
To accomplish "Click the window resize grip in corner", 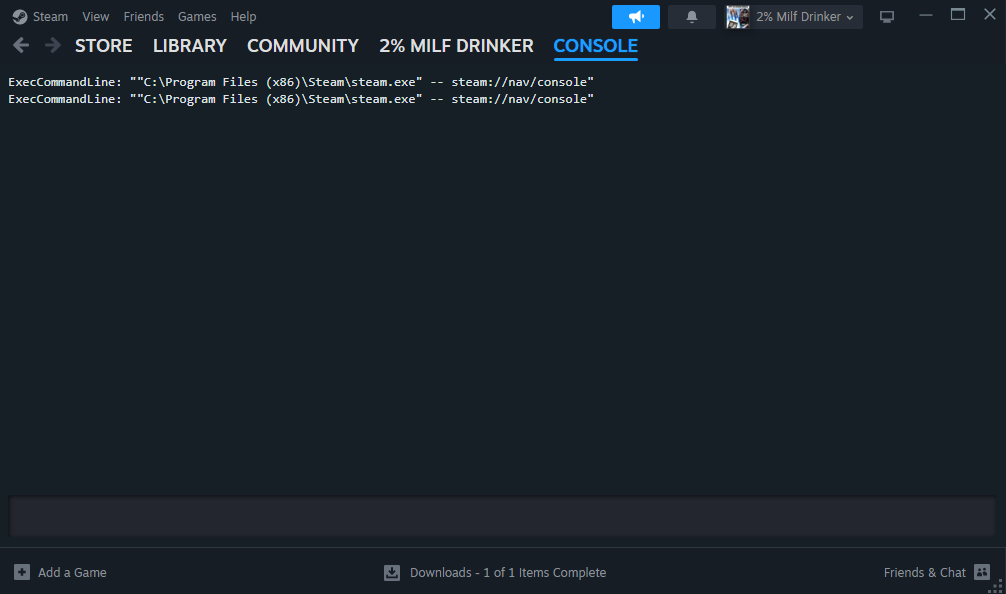I will tap(996, 586).
